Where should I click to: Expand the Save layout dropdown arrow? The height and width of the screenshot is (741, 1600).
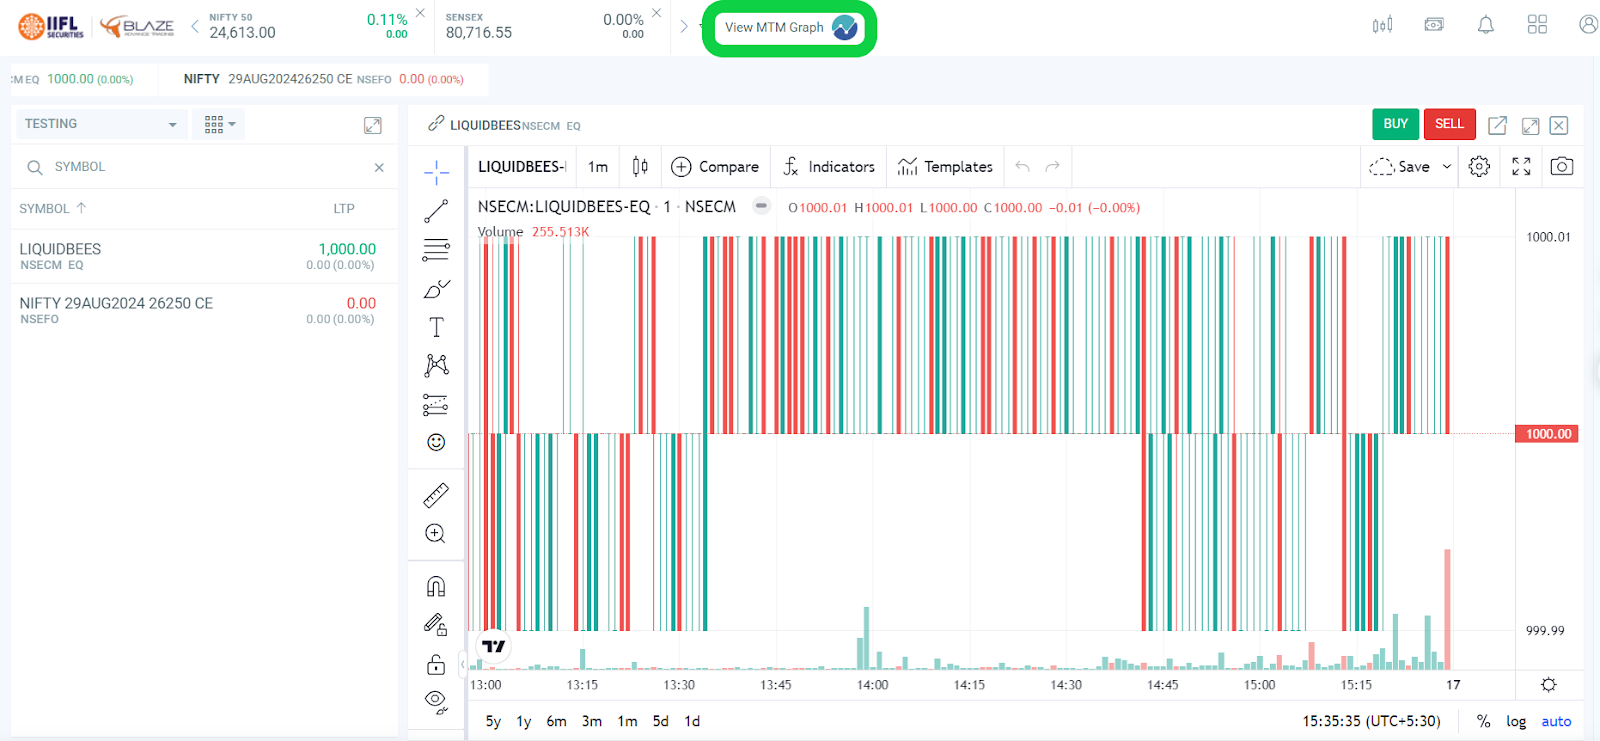coord(1446,167)
